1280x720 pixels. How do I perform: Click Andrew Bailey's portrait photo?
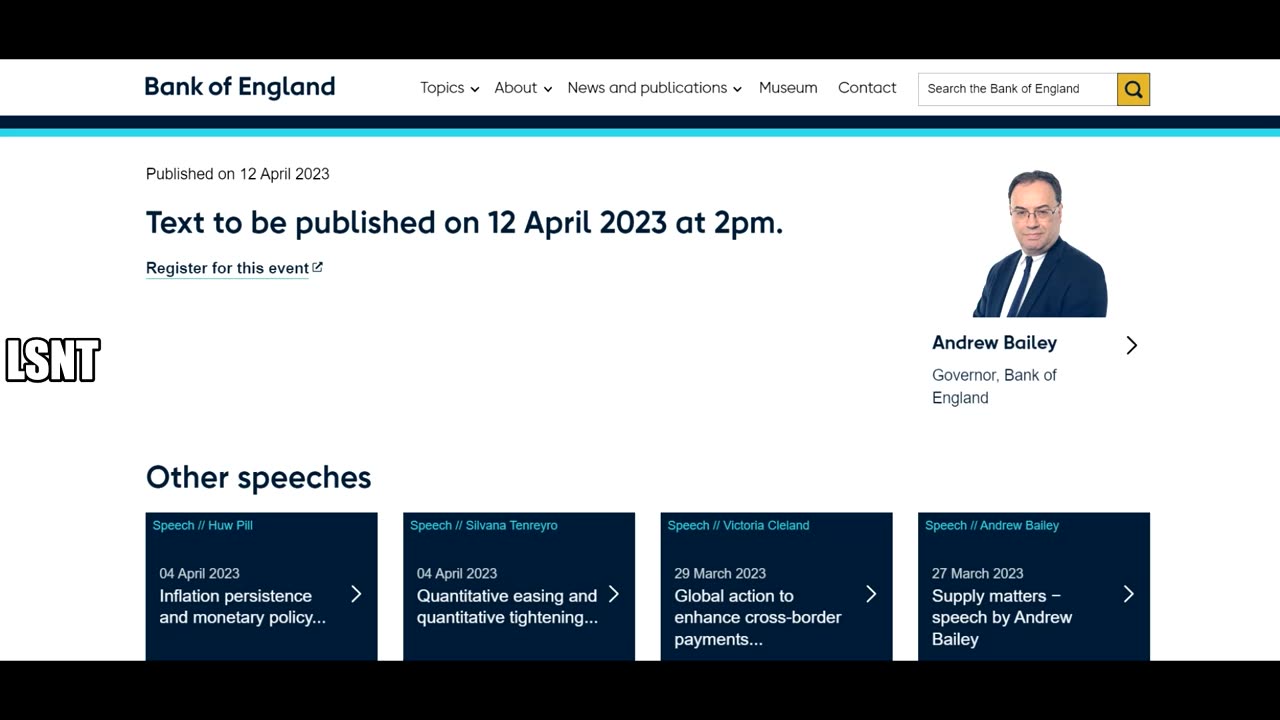click(1040, 243)
